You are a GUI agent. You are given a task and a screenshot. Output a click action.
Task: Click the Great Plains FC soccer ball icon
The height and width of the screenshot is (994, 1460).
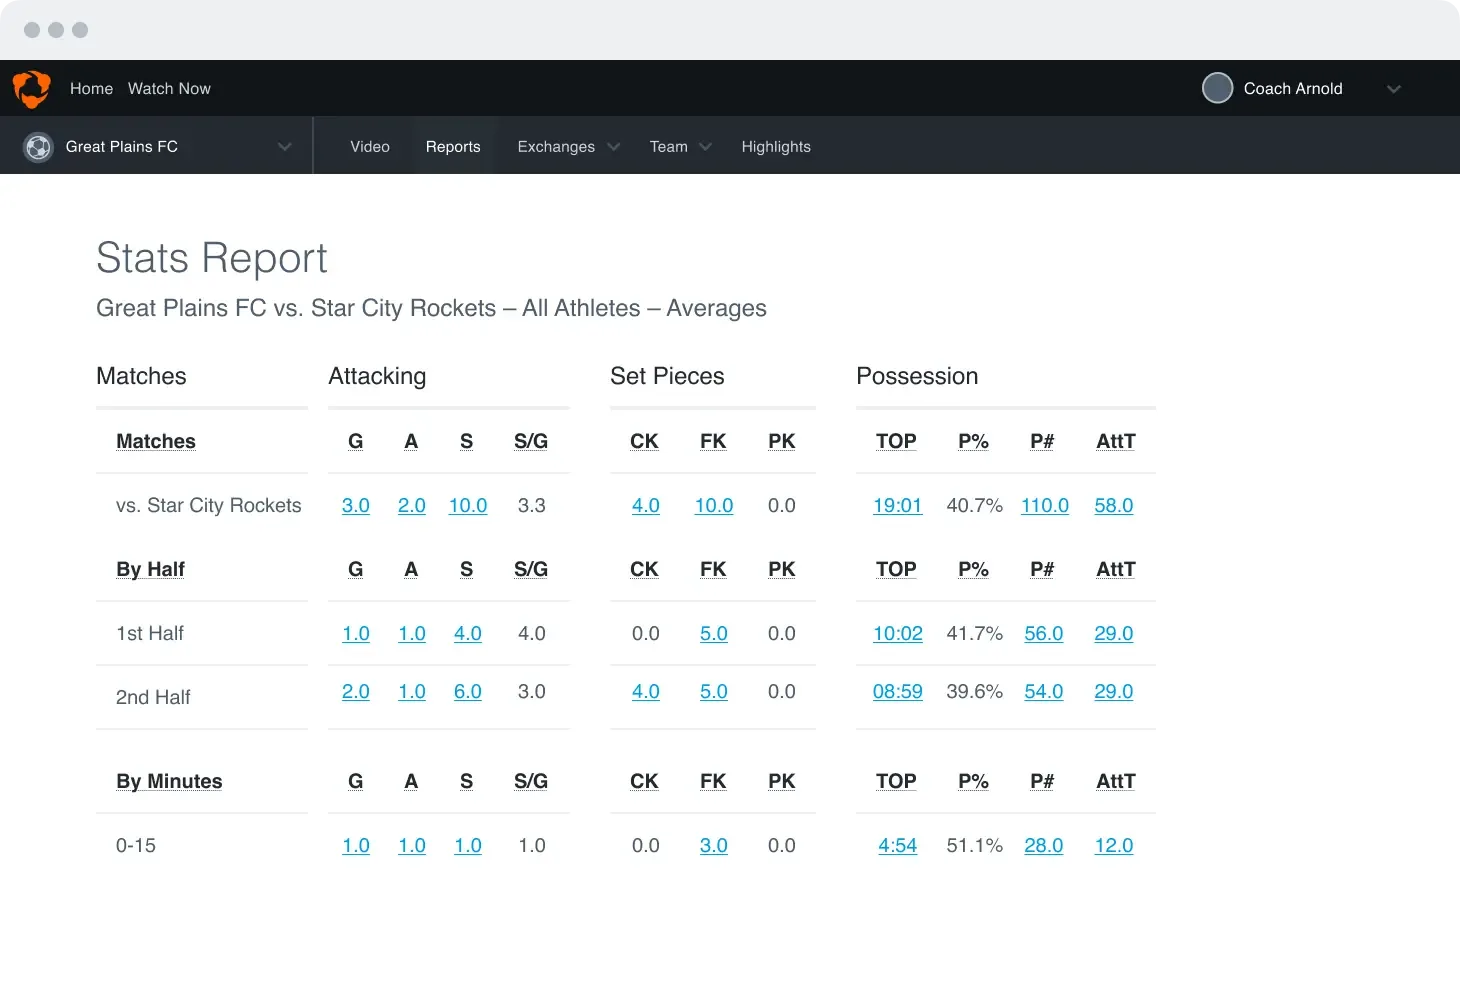point(38,147)
